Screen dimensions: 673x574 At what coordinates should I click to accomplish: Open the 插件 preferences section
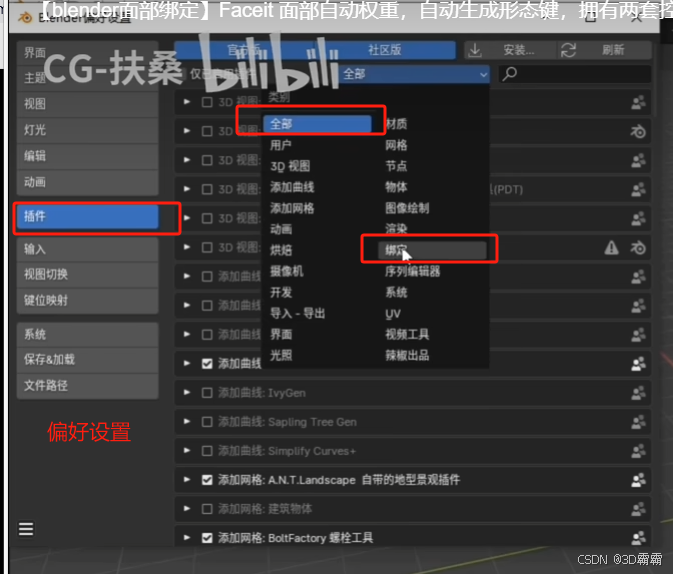[x=88, y=216]
